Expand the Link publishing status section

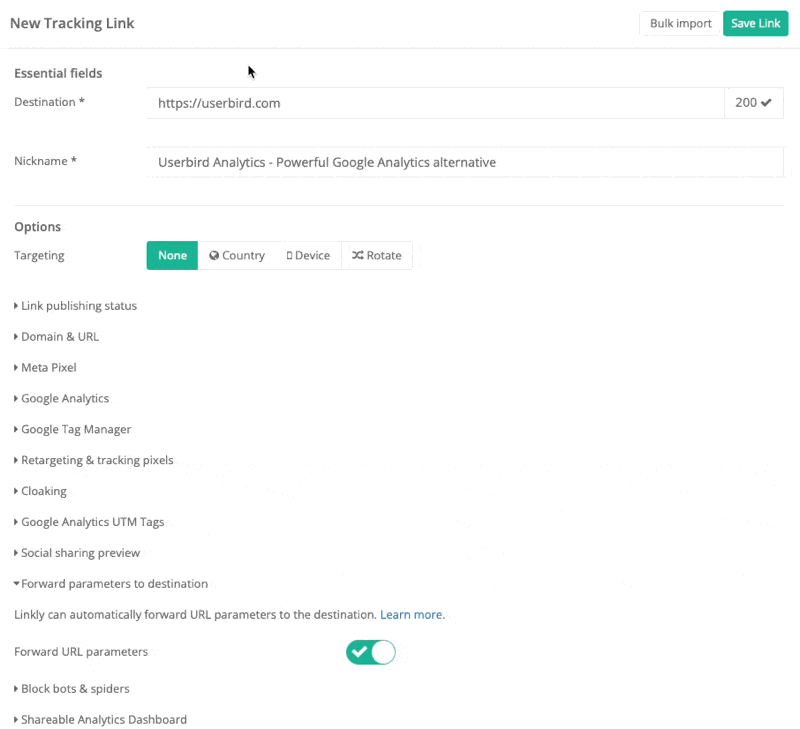78,306
